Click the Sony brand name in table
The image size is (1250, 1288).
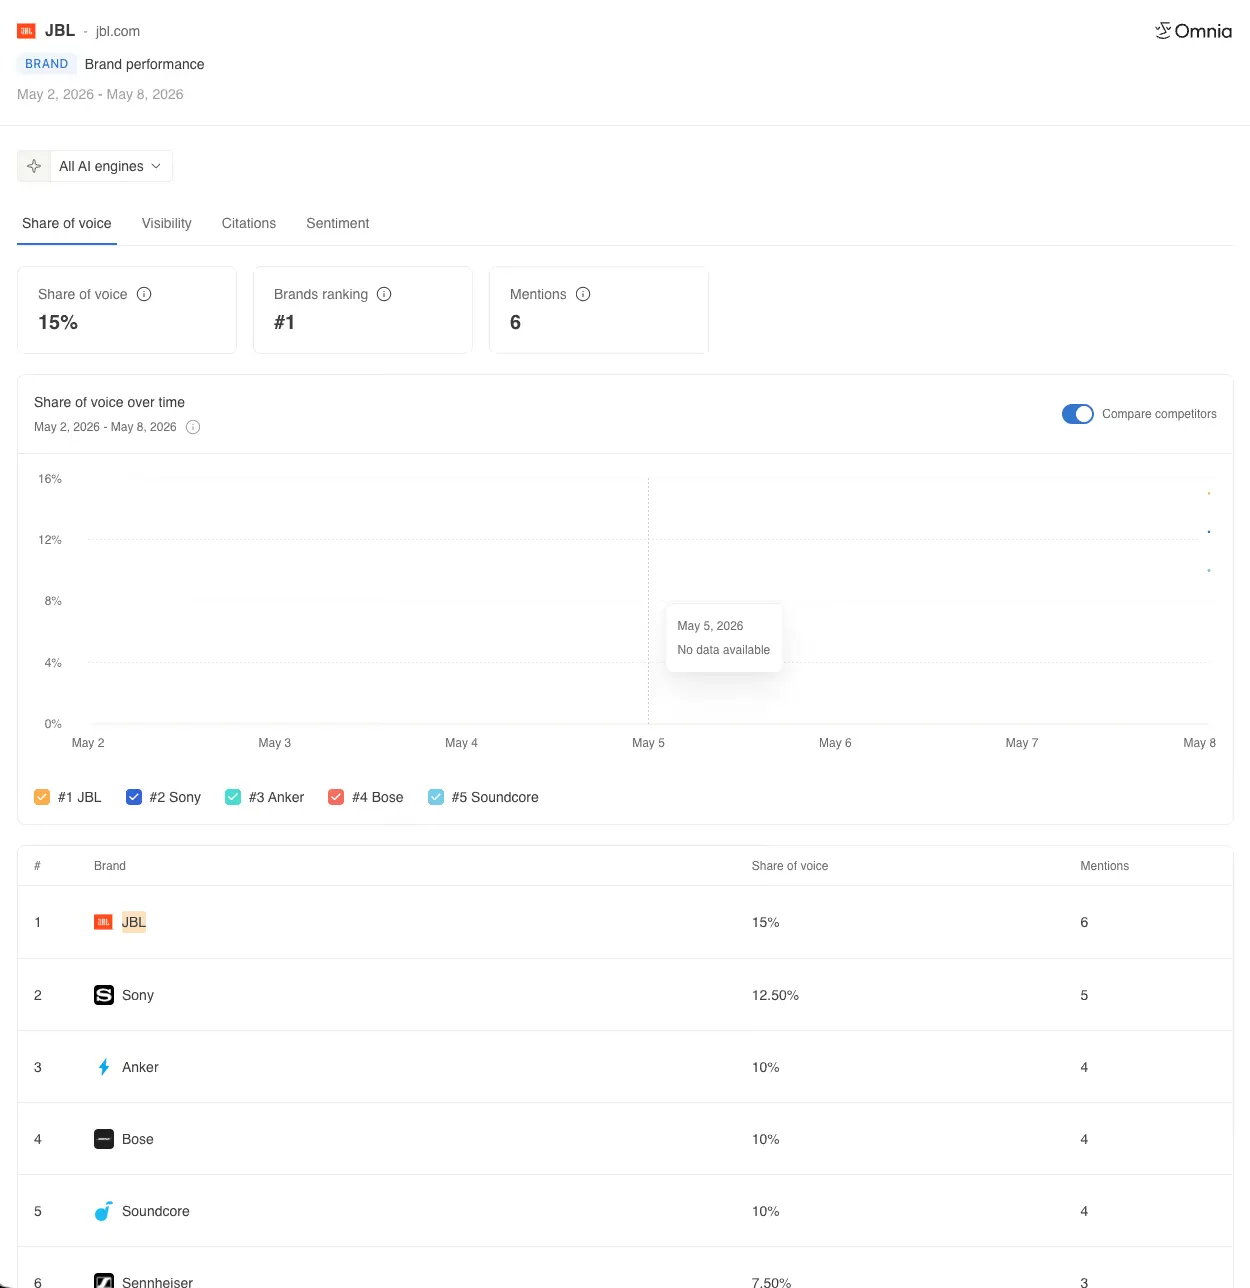tap(138, 995)
